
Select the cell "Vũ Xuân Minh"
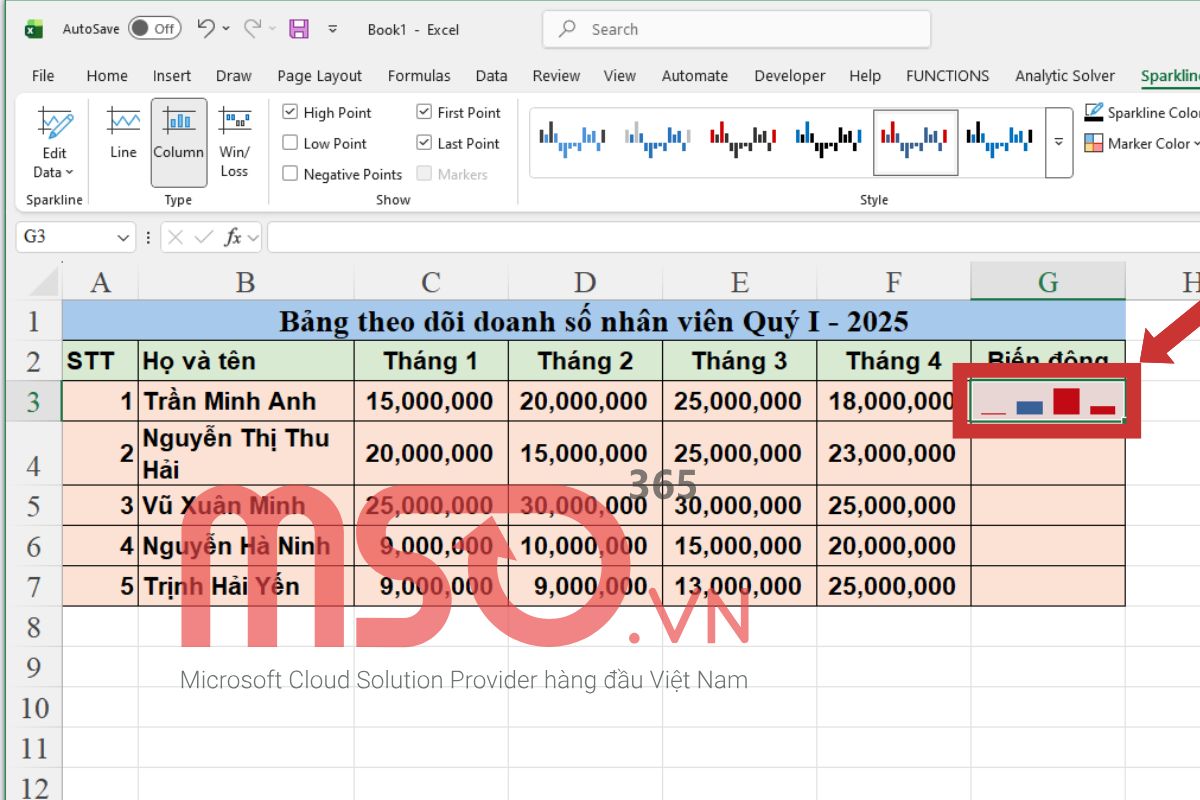(246, 506)
